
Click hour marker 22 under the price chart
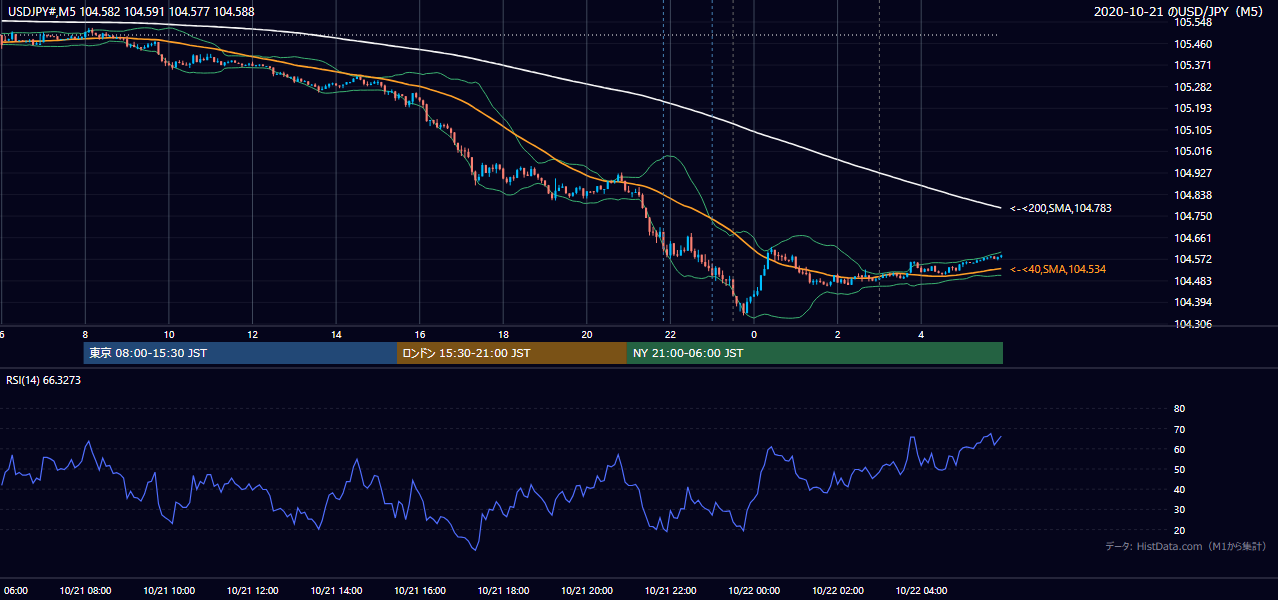click(670, 334)
